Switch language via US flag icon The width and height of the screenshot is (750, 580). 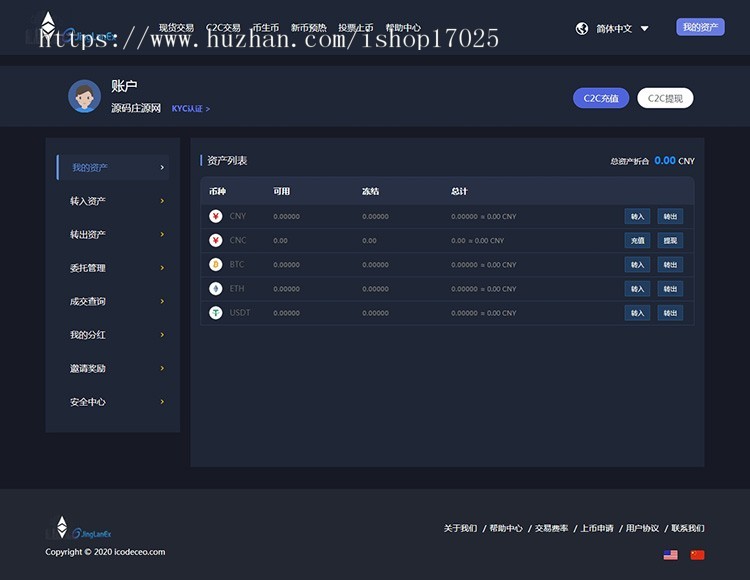(x=671, y=555)
